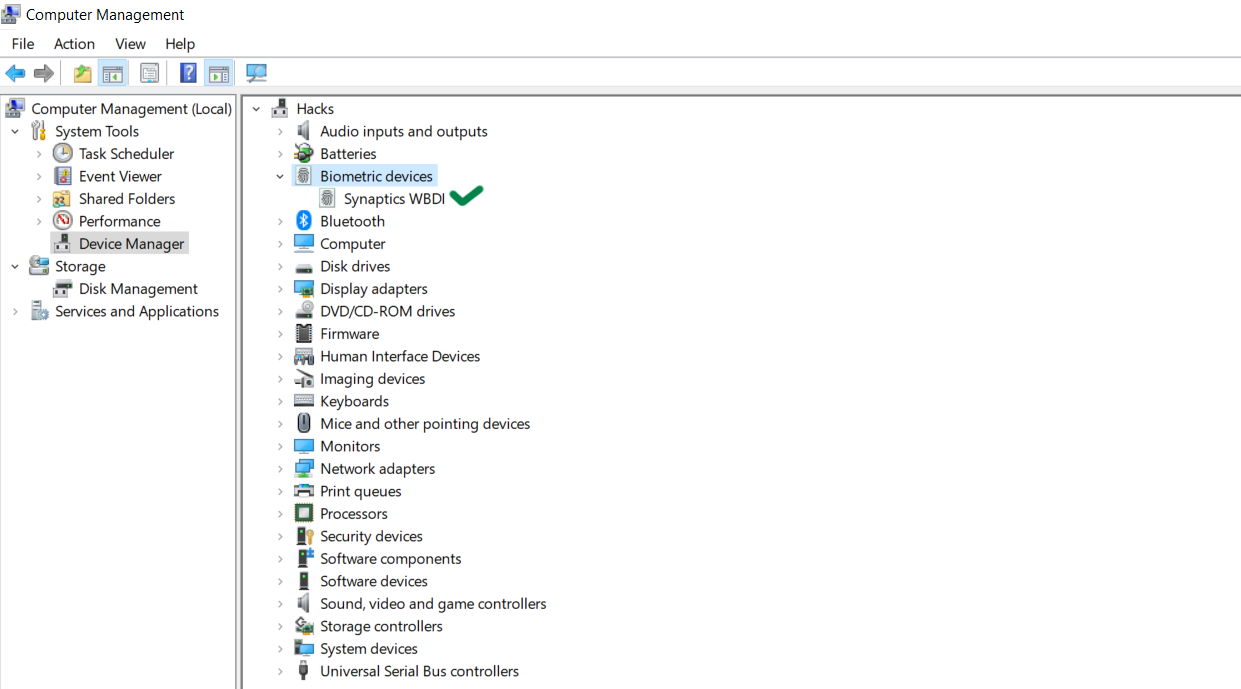Collapse the Storage section
1241x689 pixels.
pos(14,266)
